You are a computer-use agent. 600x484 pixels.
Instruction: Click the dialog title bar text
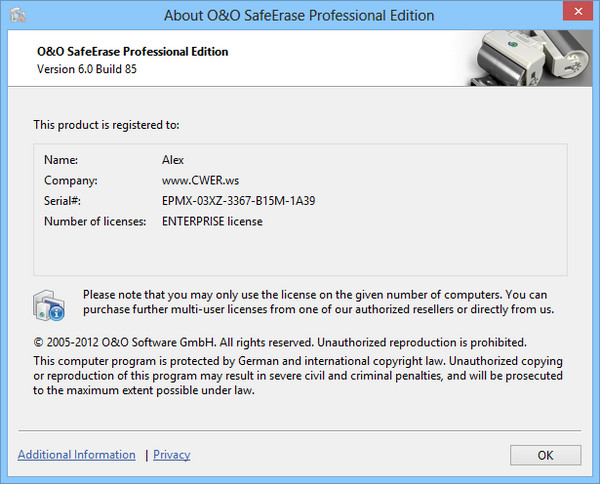pos(299,15)
